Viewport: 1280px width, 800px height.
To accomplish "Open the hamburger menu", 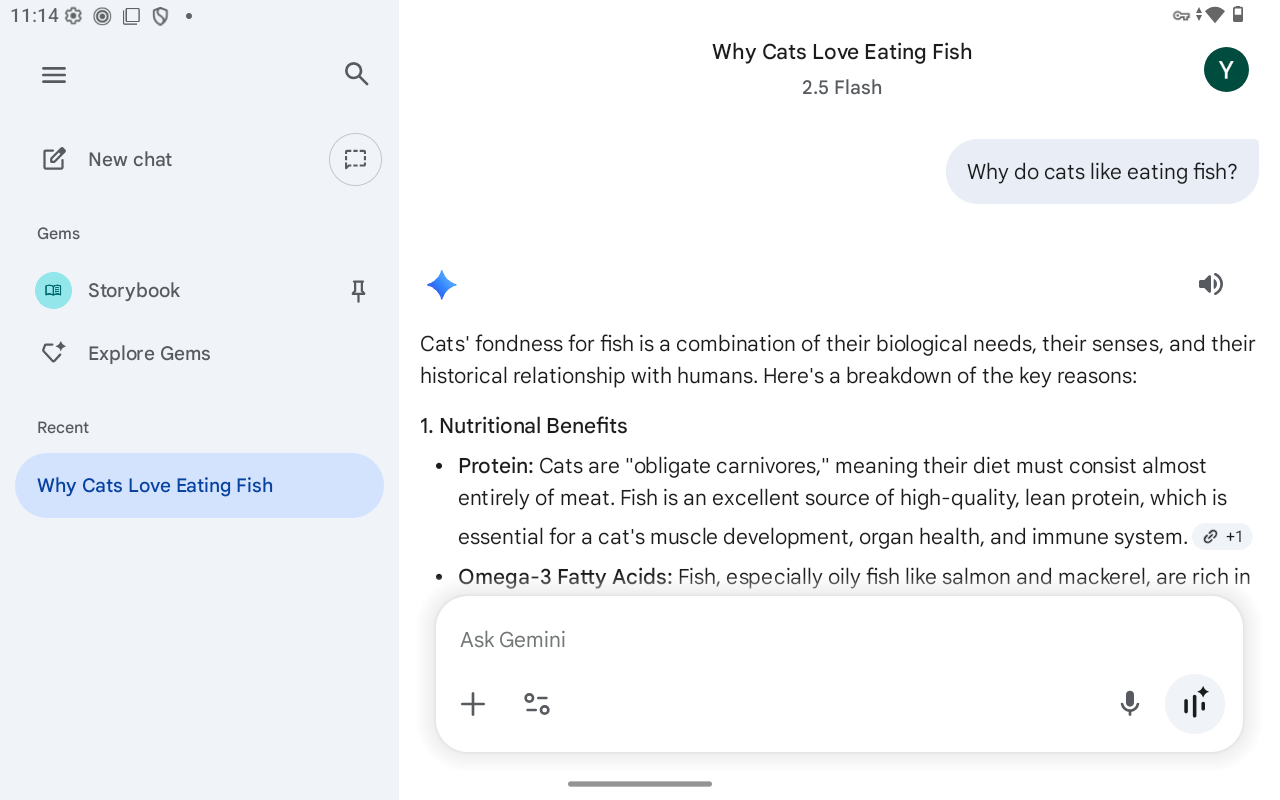I will click(54, 75).
